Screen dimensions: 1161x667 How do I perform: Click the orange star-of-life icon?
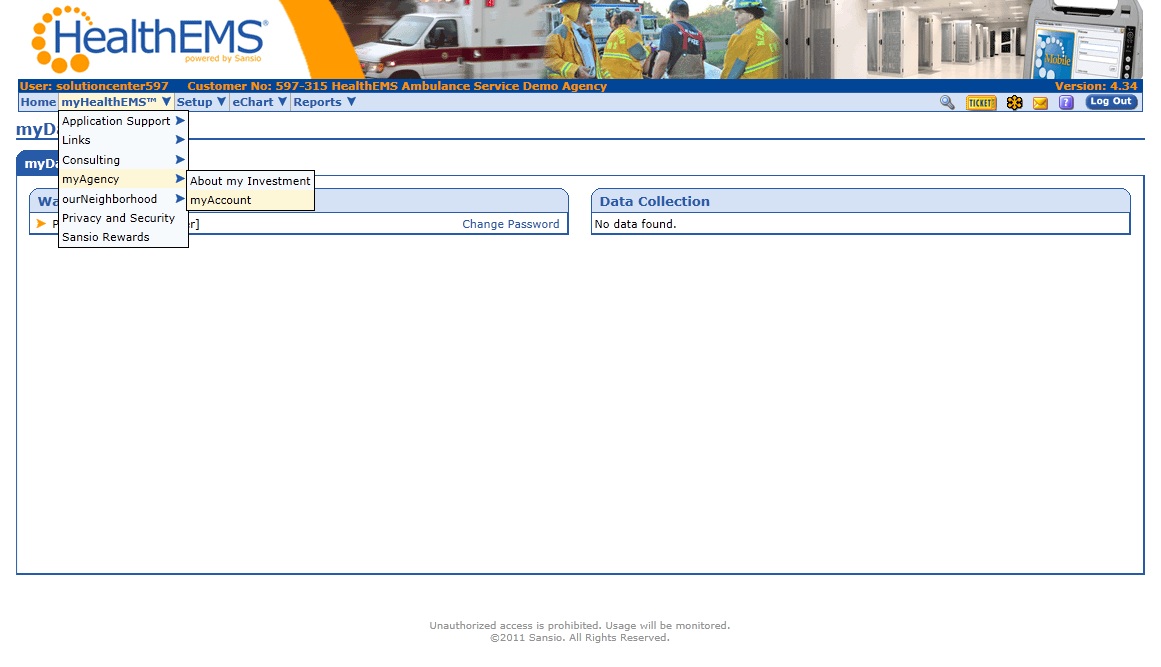1014,102
